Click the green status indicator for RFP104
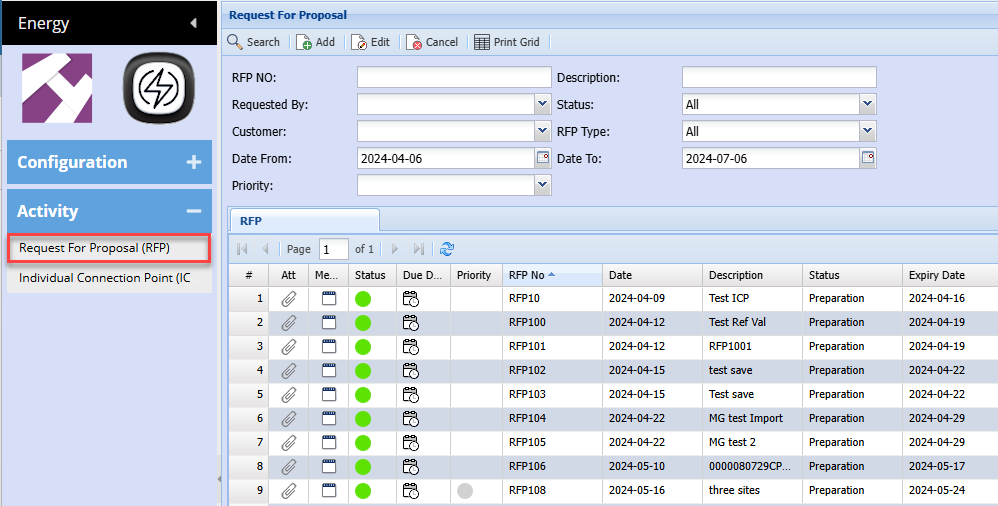The width and height of the screenshot is (998, 506). point(363,418)
